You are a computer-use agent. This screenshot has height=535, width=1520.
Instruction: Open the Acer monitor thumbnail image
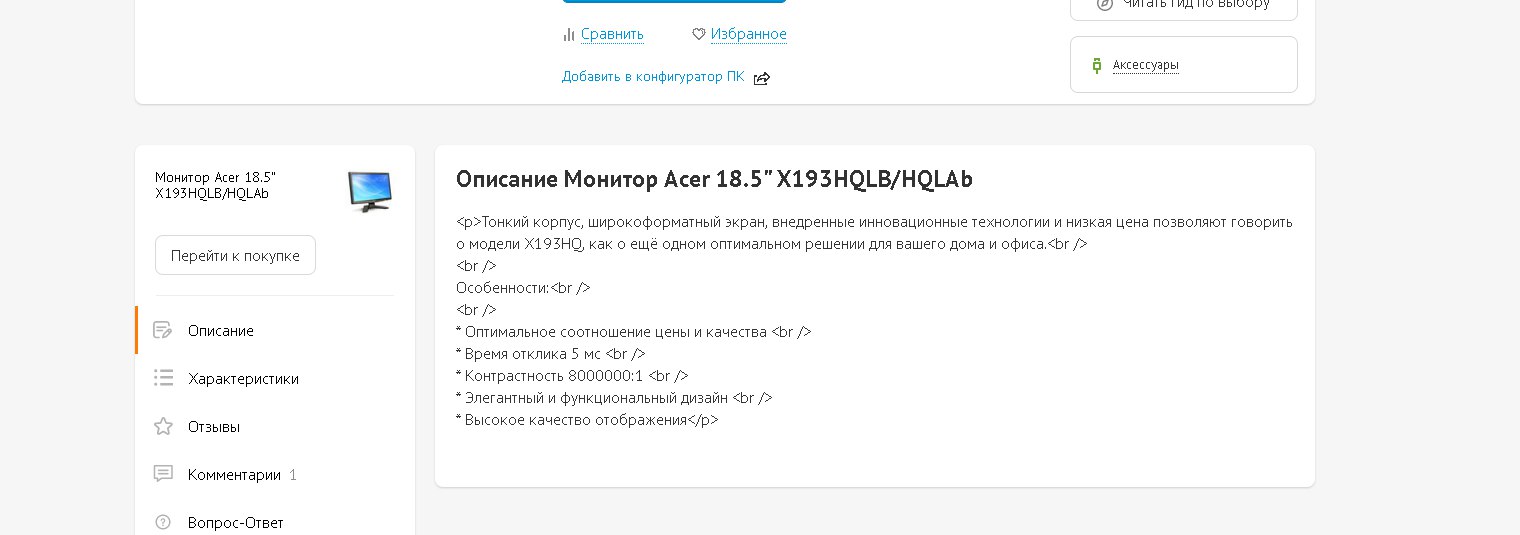click(x=370, y=191)
